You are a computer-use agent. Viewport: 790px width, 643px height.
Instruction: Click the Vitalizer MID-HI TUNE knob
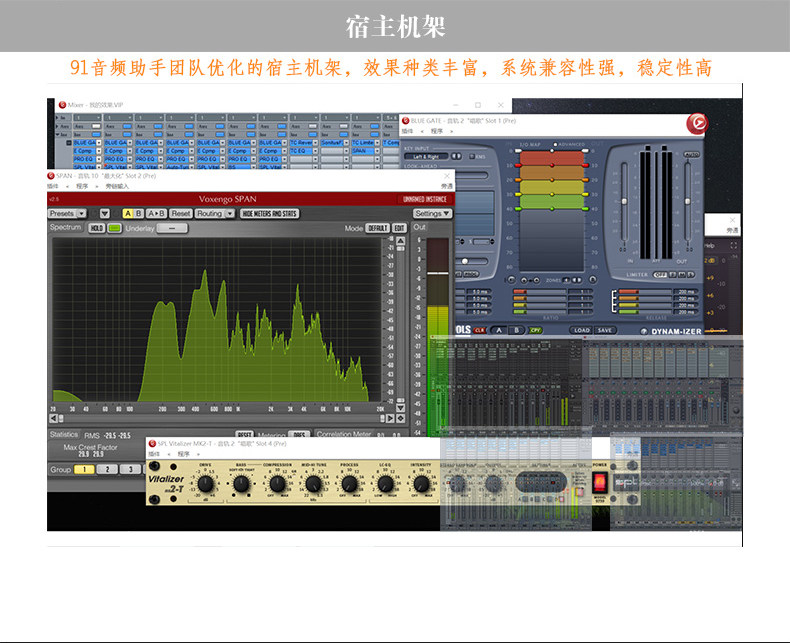point(313,484)
